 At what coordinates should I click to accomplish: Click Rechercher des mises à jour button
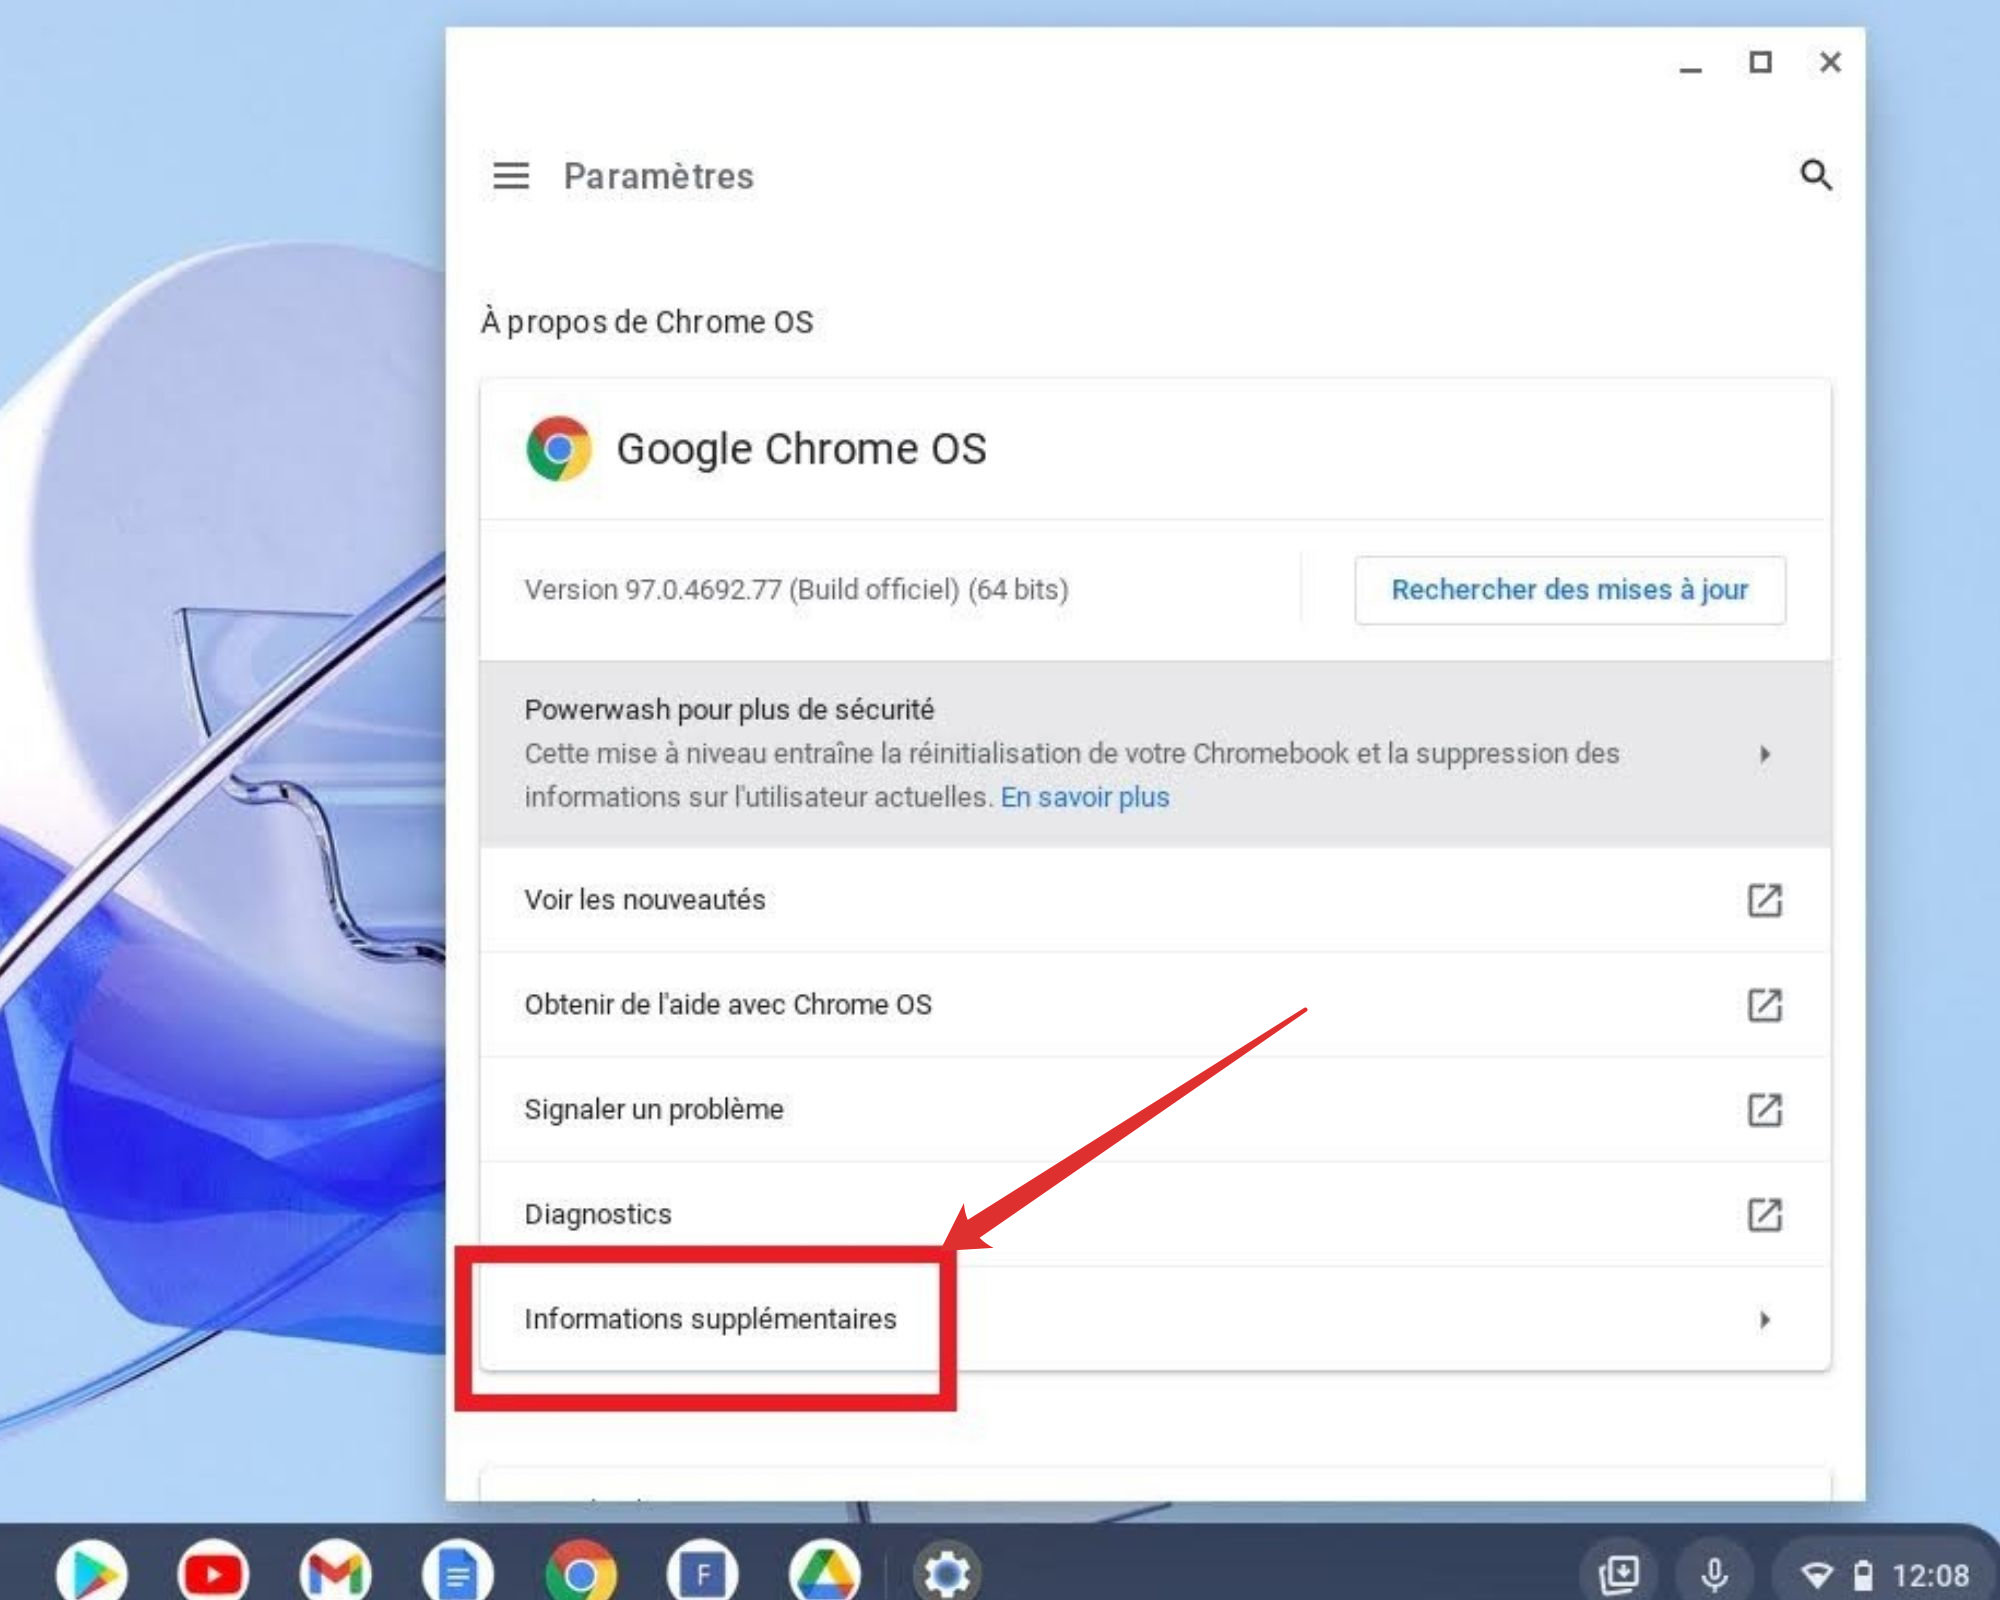1569,590
